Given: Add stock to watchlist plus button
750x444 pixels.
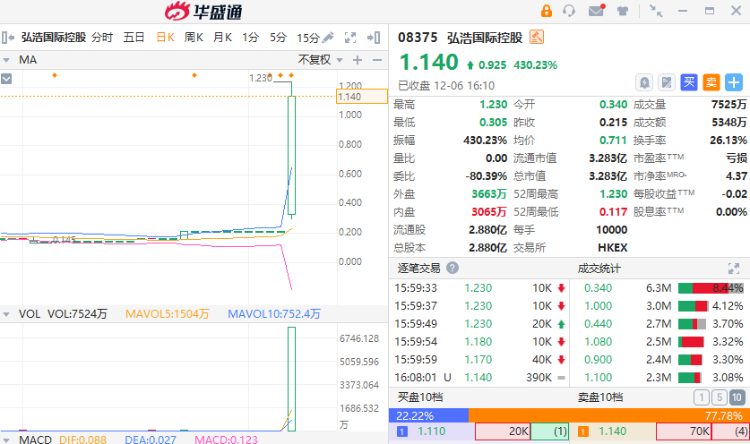Looking at the screenshot, I should (x=734, y=83).
